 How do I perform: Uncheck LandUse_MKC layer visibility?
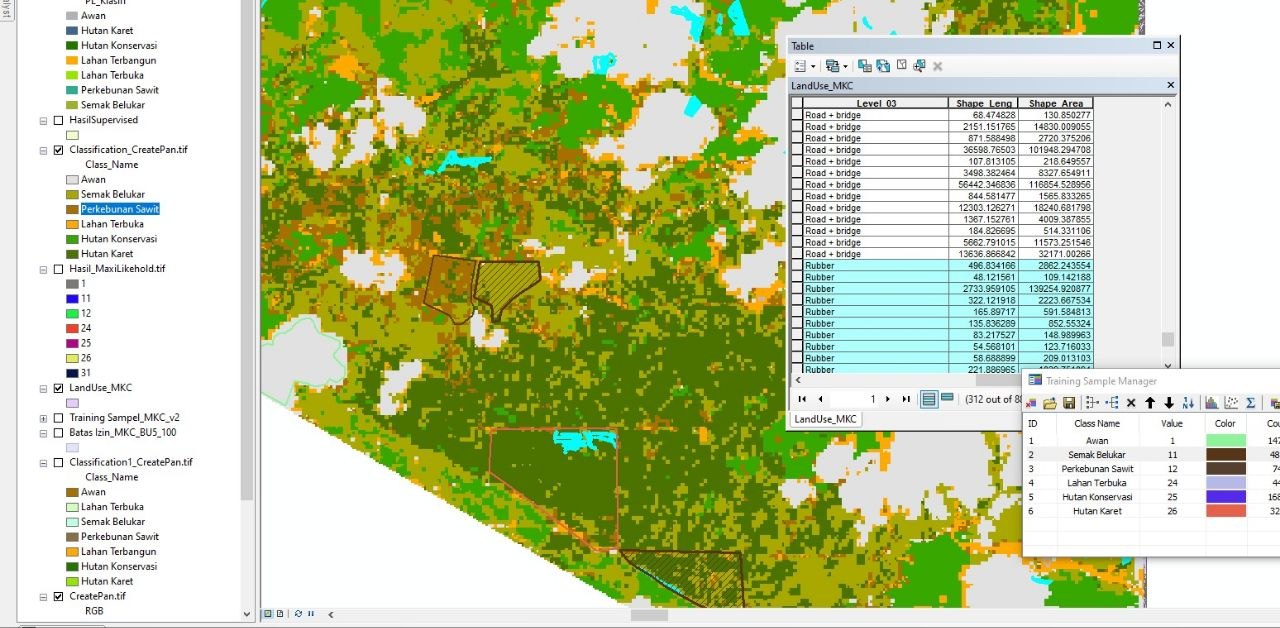[58, 388]
